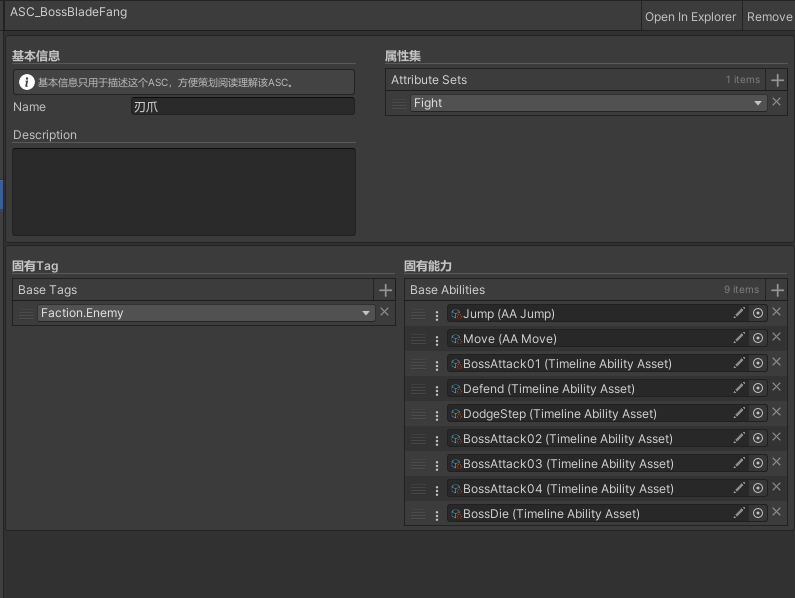795x598 pixels.
Task: Open the three-dot menu for DodgeStep
Action: click(x=437, y=415)
